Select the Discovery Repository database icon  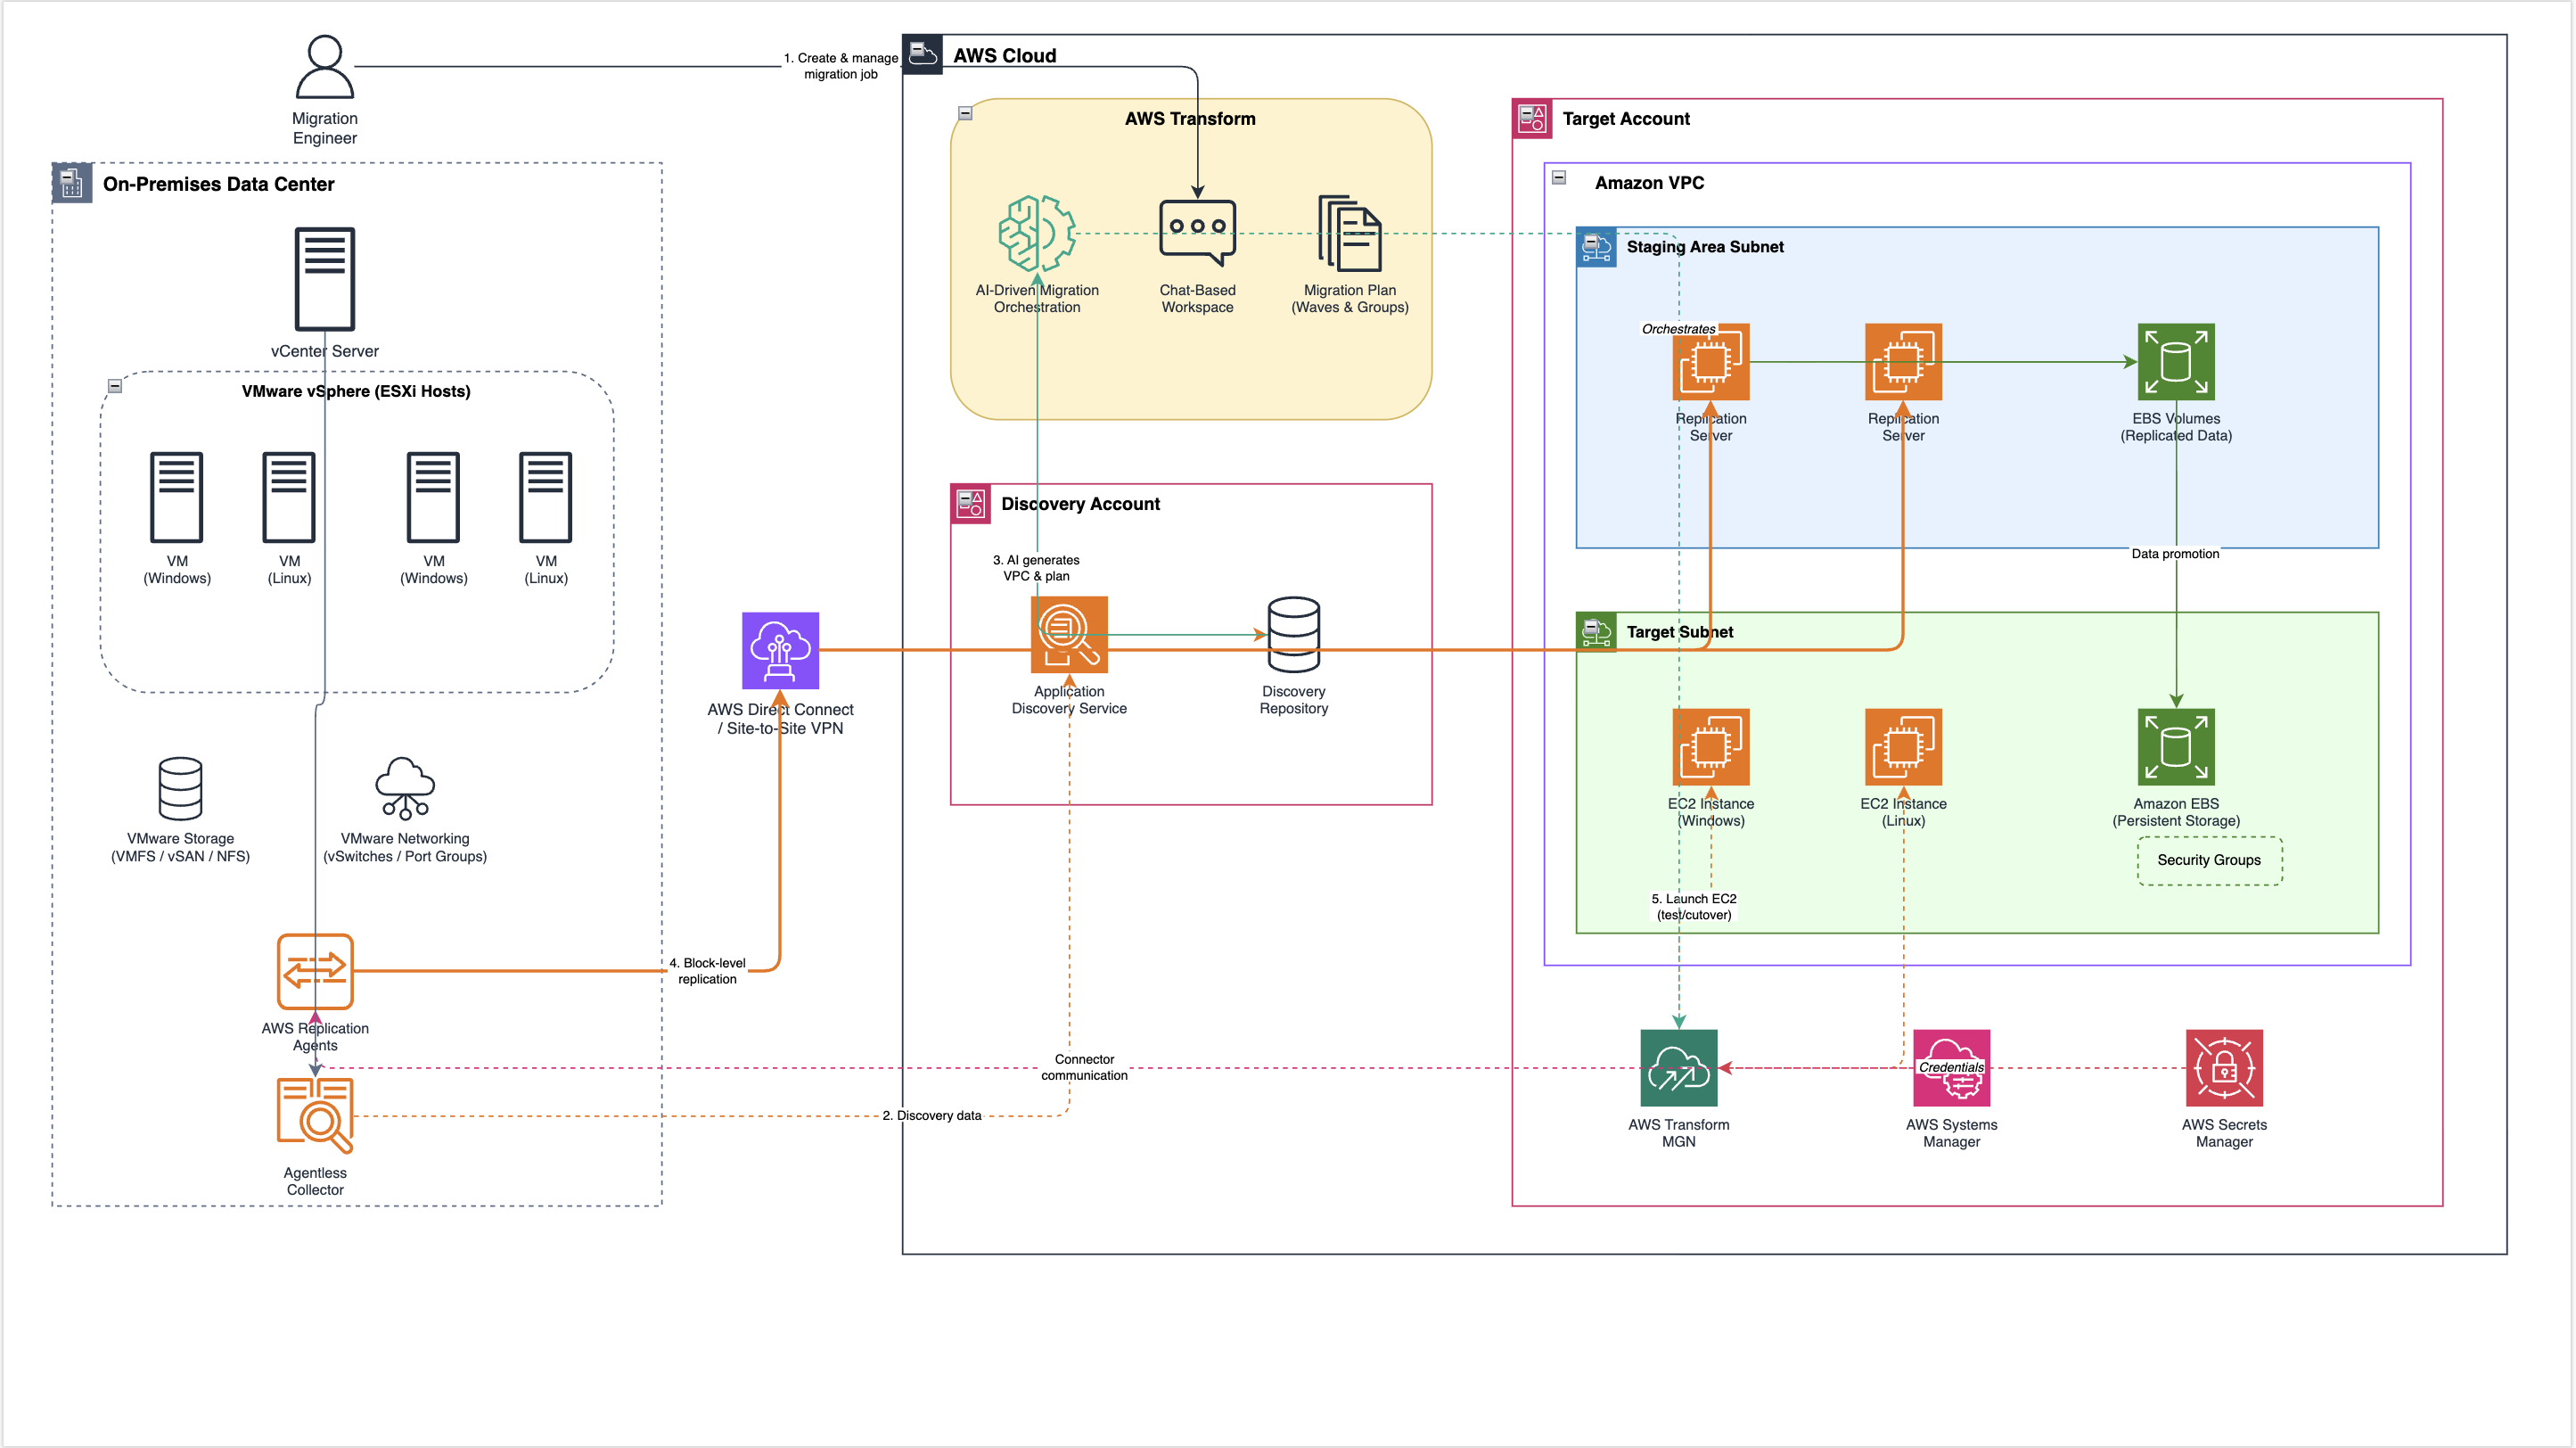point(1294,634)
